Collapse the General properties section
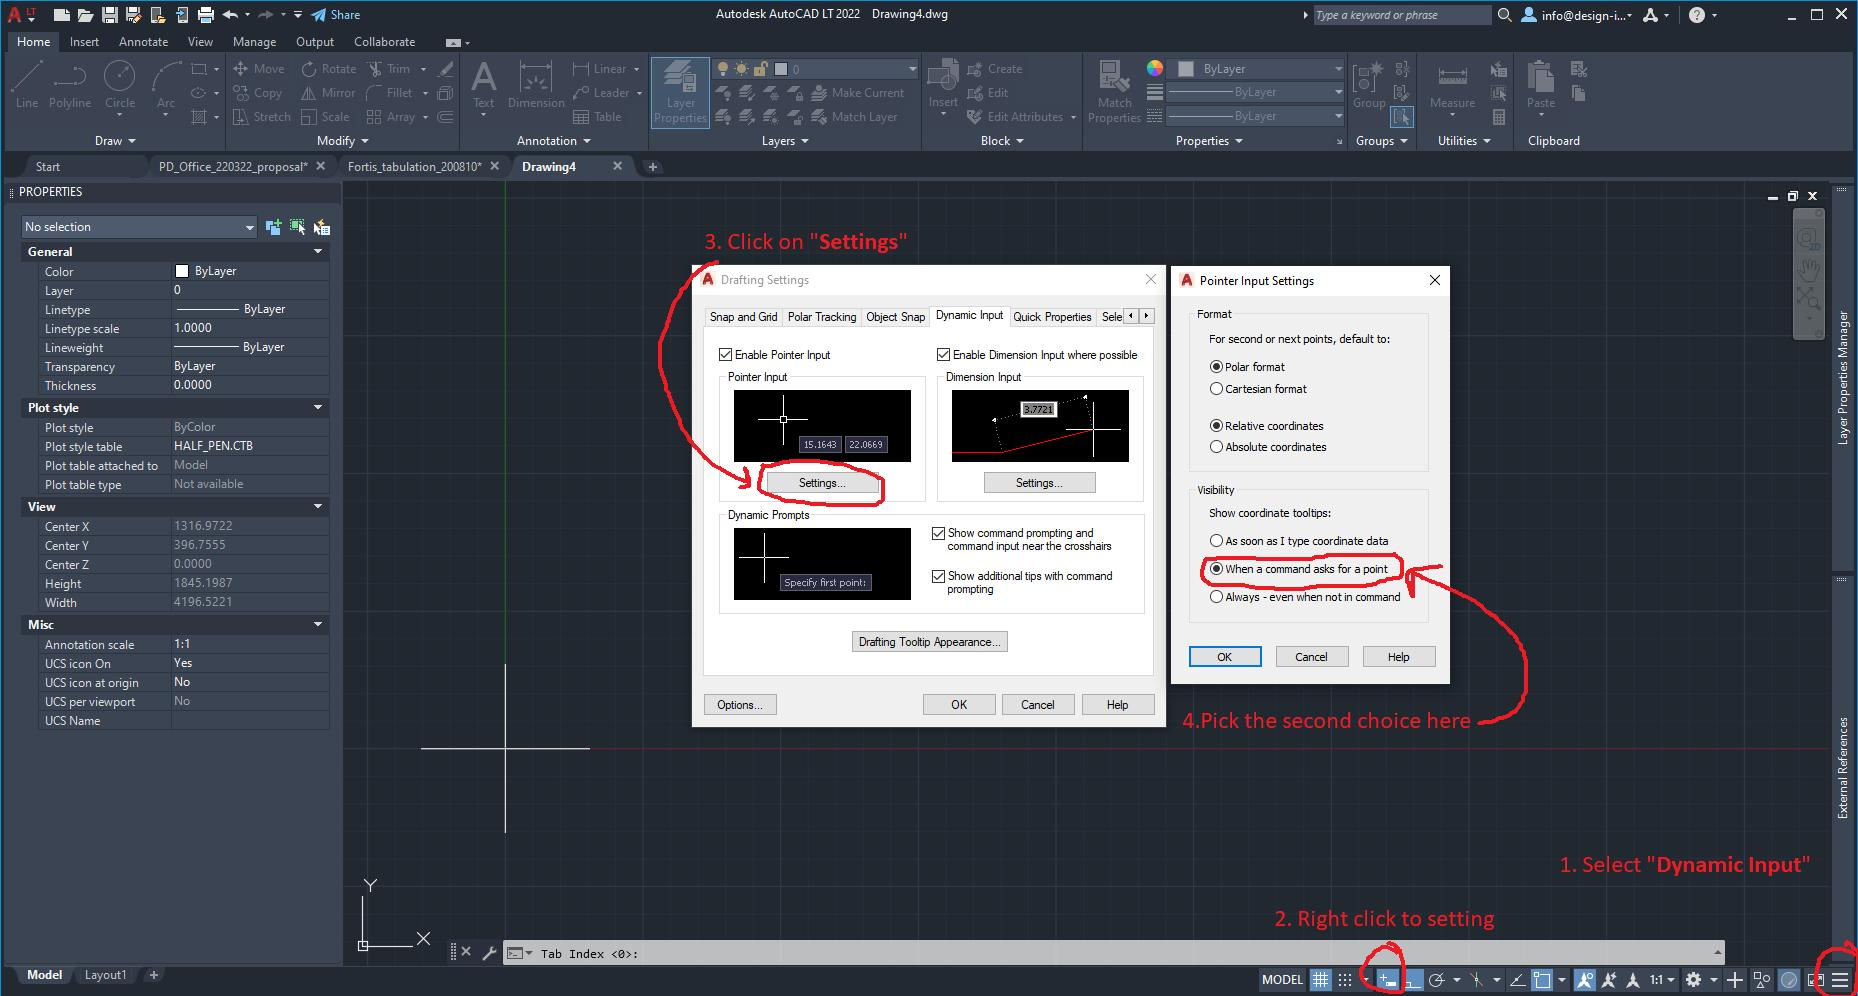Image resolution: width=1858 pixels, height=996 pixels. (x=318, y=252)
